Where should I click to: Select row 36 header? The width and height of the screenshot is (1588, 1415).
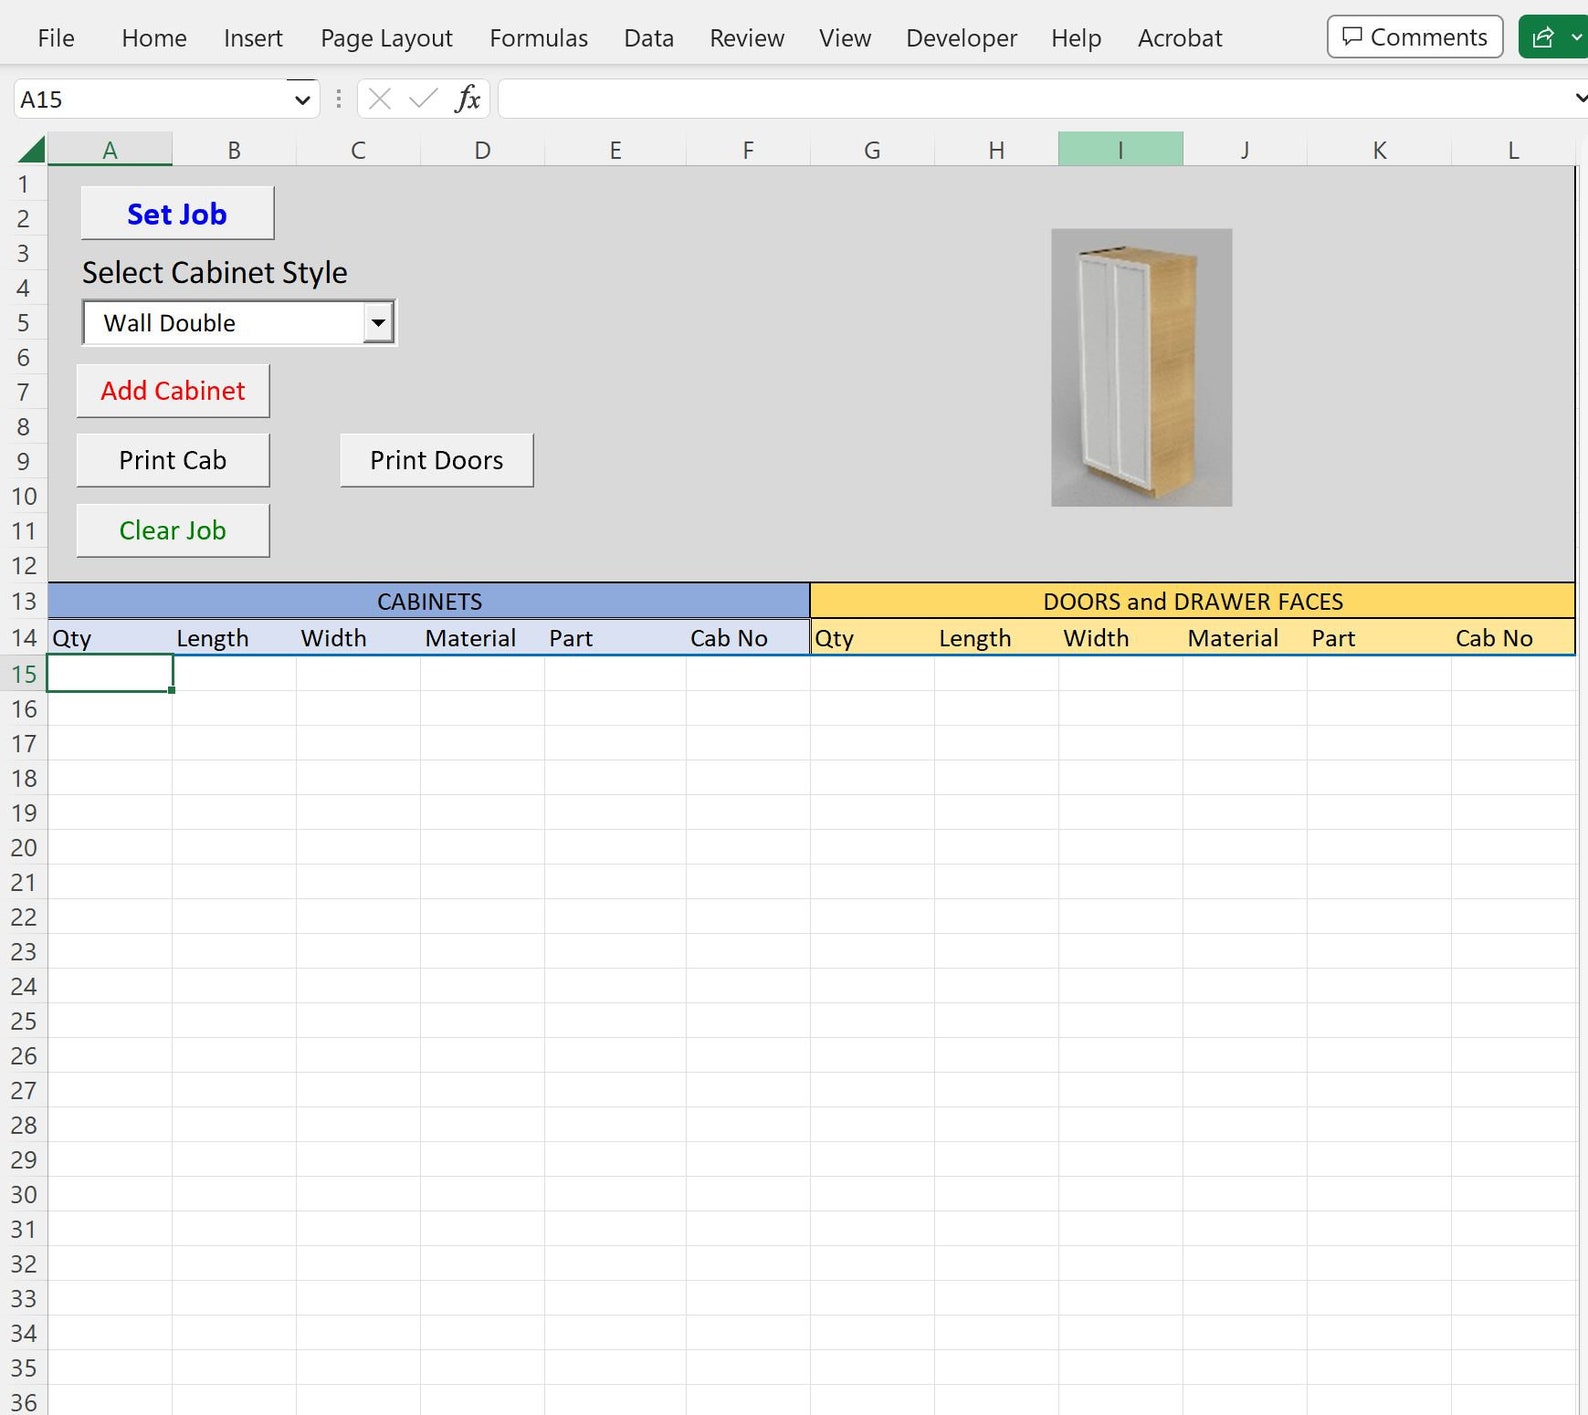(24, 1402)
